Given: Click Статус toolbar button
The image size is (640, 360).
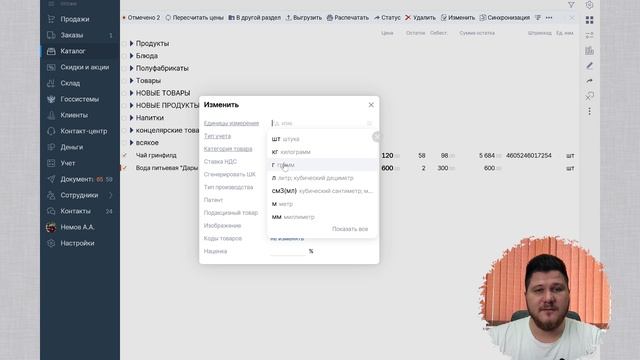Looking at the screenshot, I should [387, 18].
